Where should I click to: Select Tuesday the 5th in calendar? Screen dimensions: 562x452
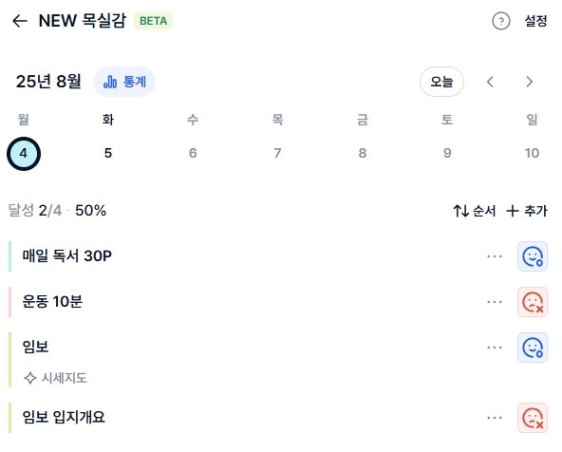108,153
